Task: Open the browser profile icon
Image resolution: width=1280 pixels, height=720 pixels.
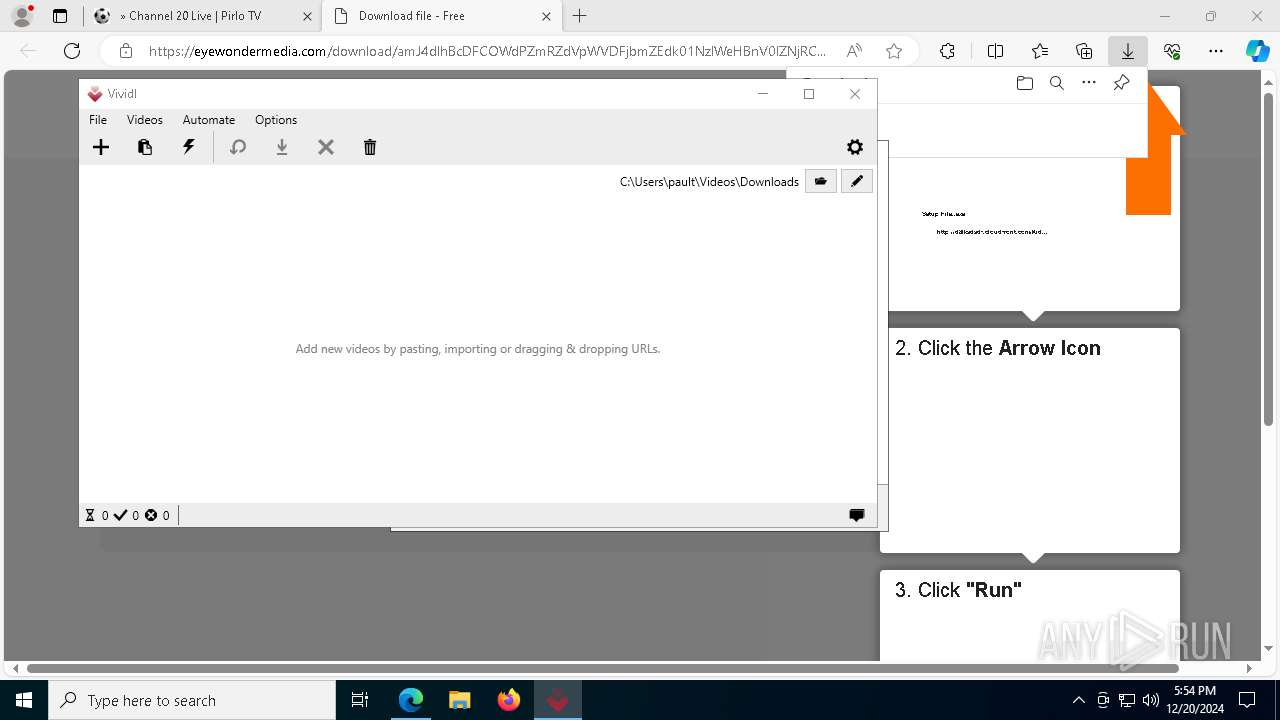Action: tap(22, 16)
